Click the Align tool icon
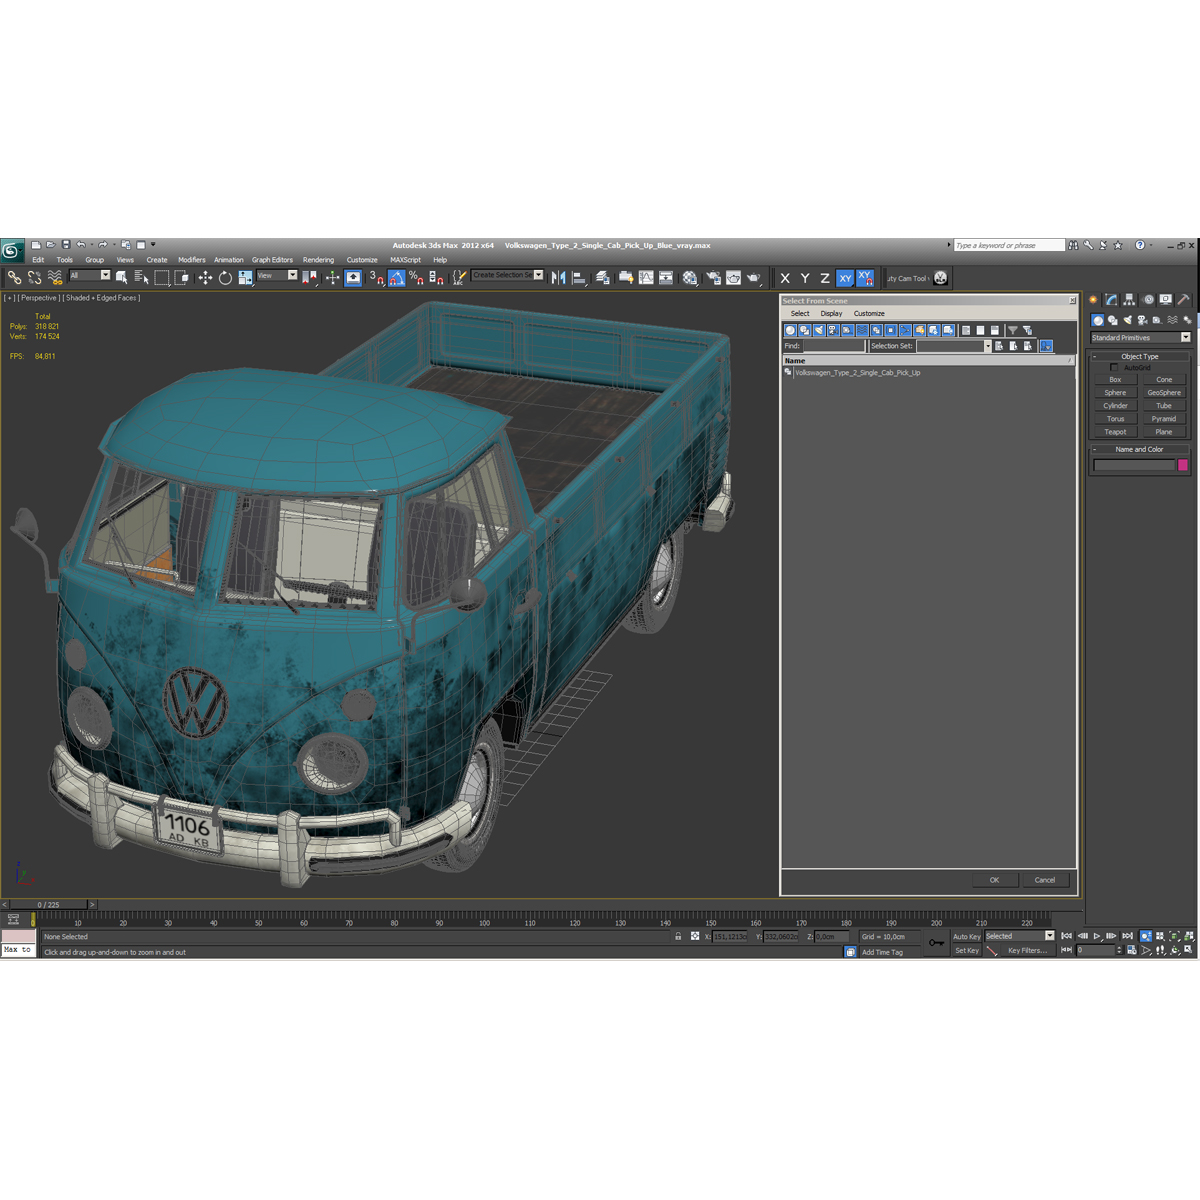1200x1200 pixels. click(579, 278)
